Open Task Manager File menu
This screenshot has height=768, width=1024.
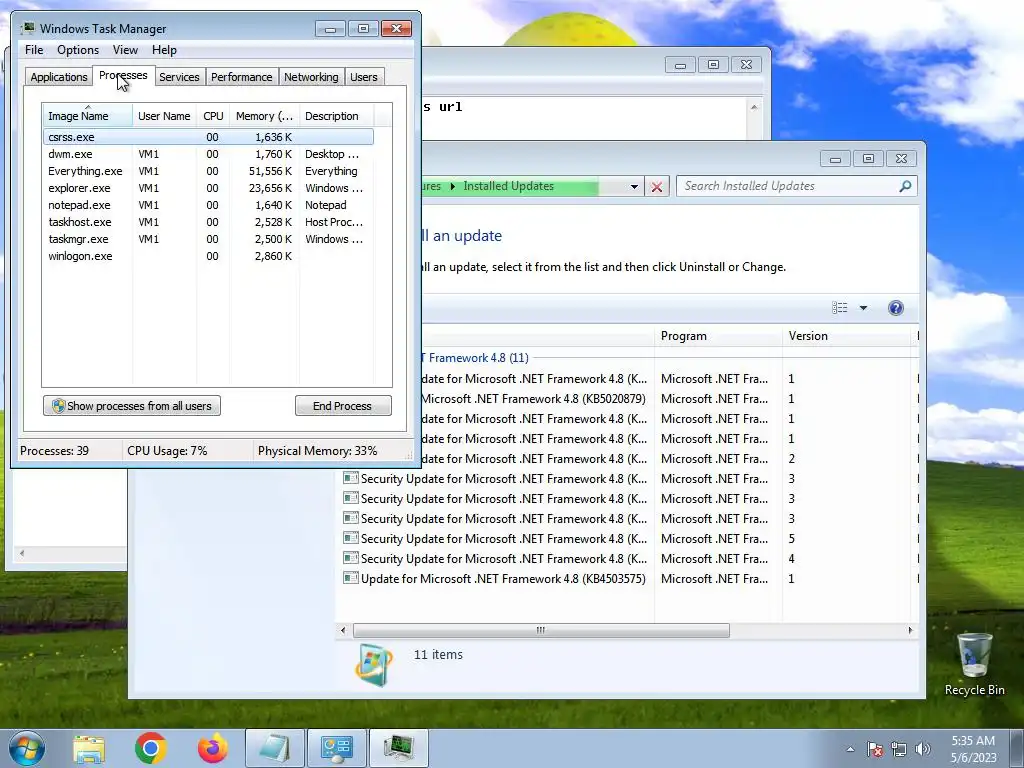point(34,50)
